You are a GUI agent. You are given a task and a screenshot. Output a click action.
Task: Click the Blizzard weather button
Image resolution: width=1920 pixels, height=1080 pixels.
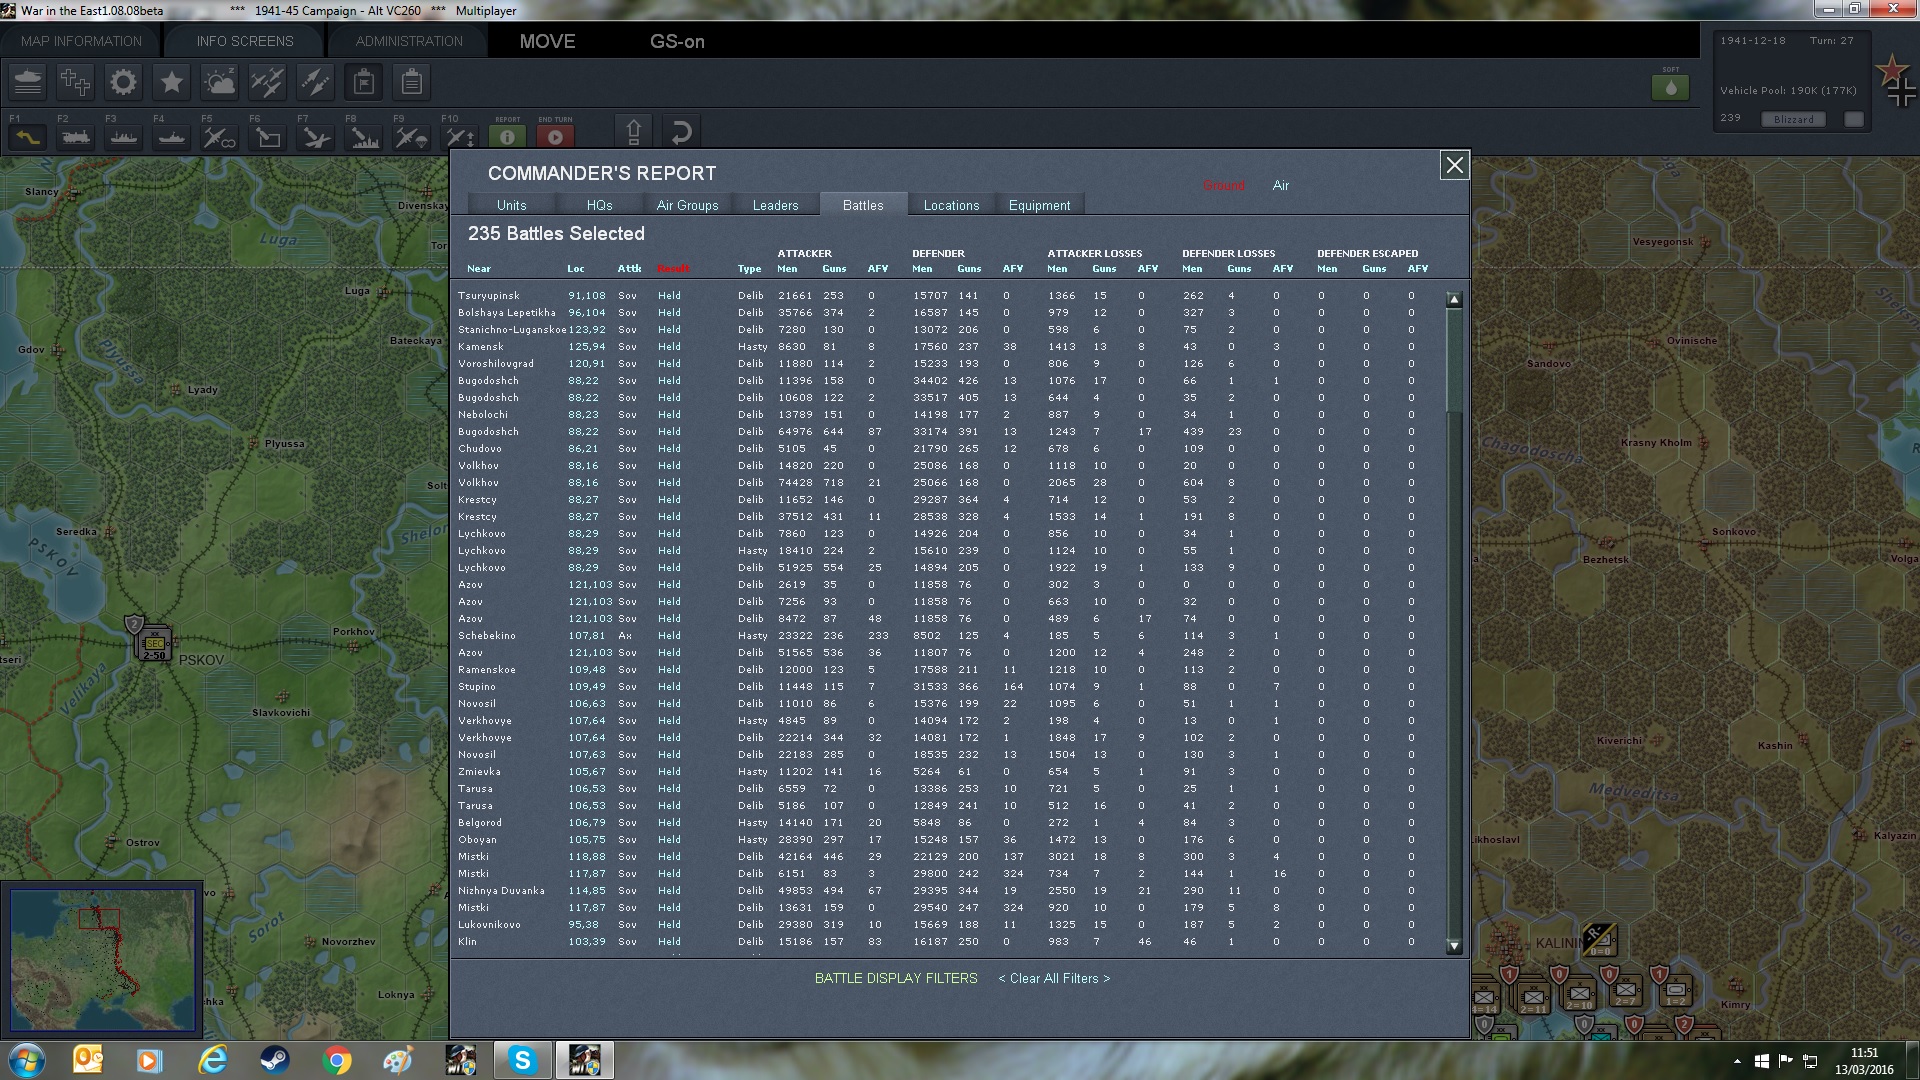1794,119
